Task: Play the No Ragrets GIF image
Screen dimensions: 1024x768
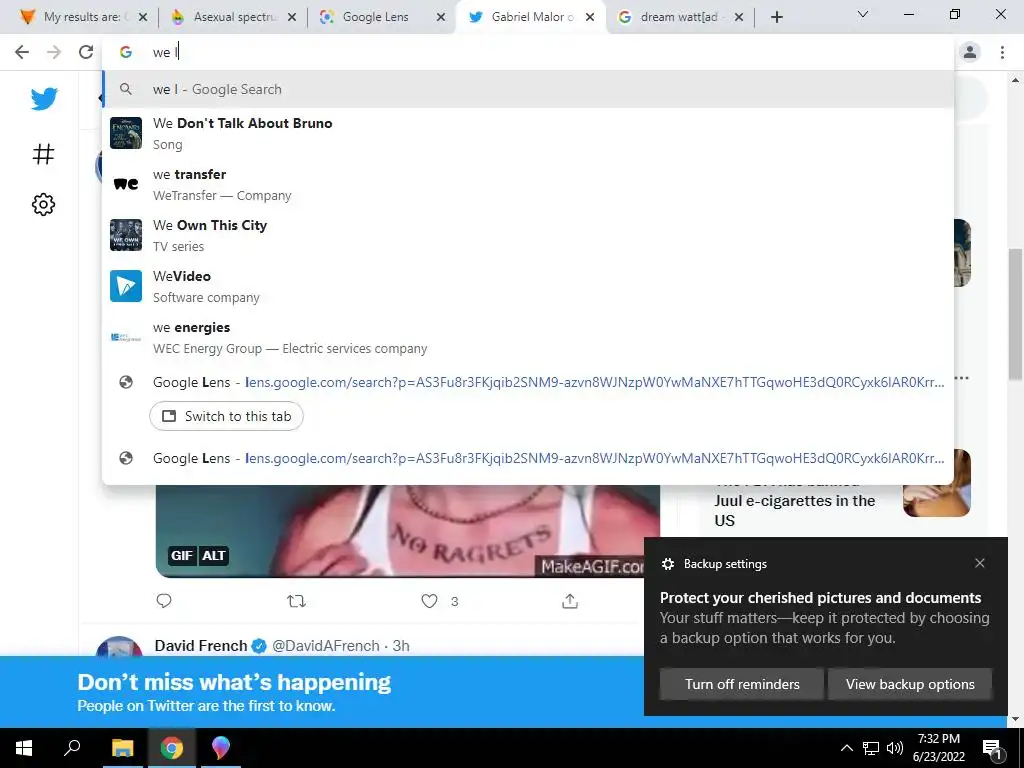Action: pyautogui.click(x=408, y=530)
